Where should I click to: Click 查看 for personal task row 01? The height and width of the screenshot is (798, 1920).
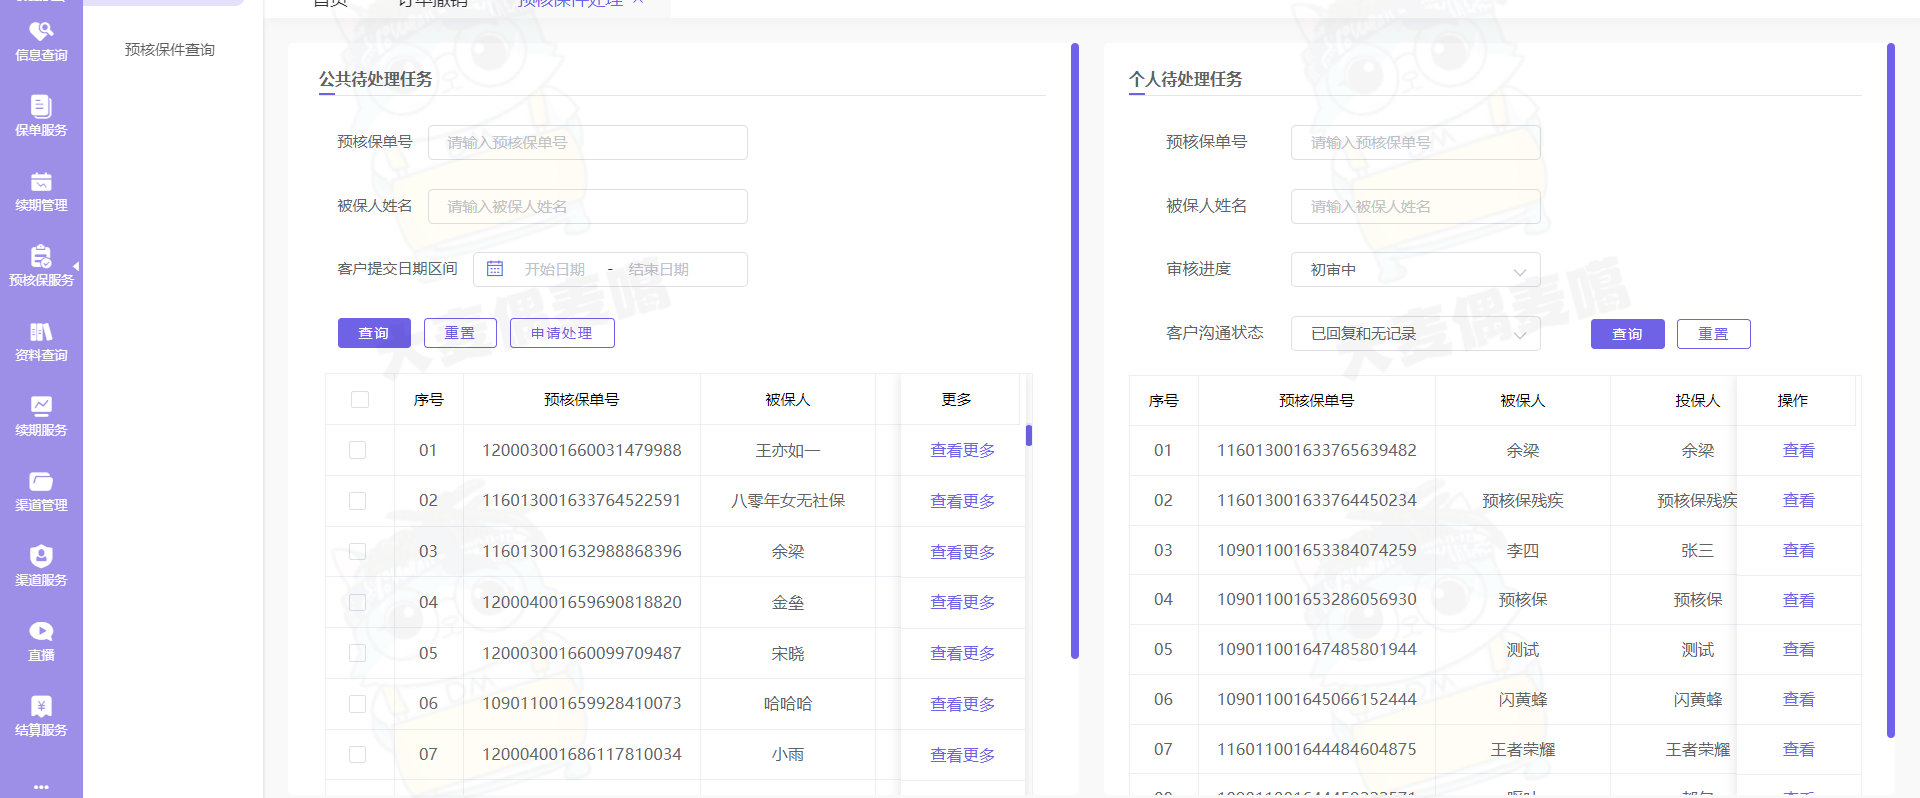tap(1798, 451)
